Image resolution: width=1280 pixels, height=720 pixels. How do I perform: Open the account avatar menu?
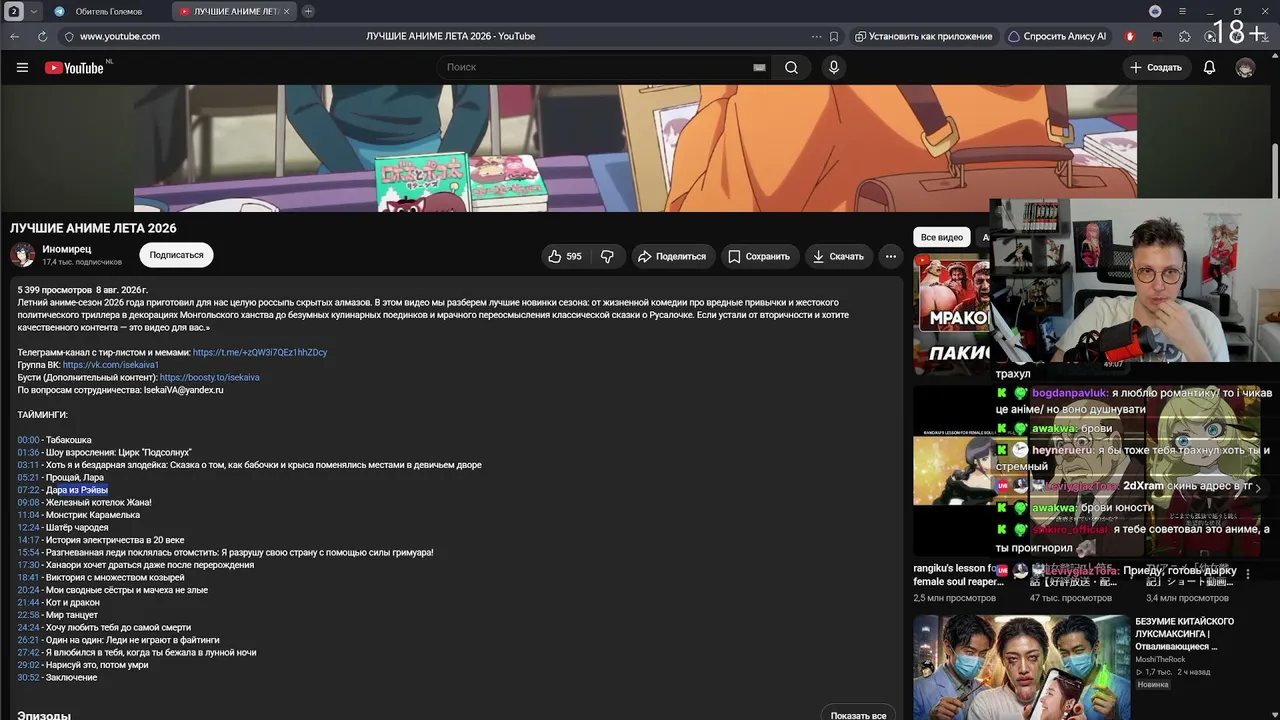pyautogui.click(x=1245, y=68)
